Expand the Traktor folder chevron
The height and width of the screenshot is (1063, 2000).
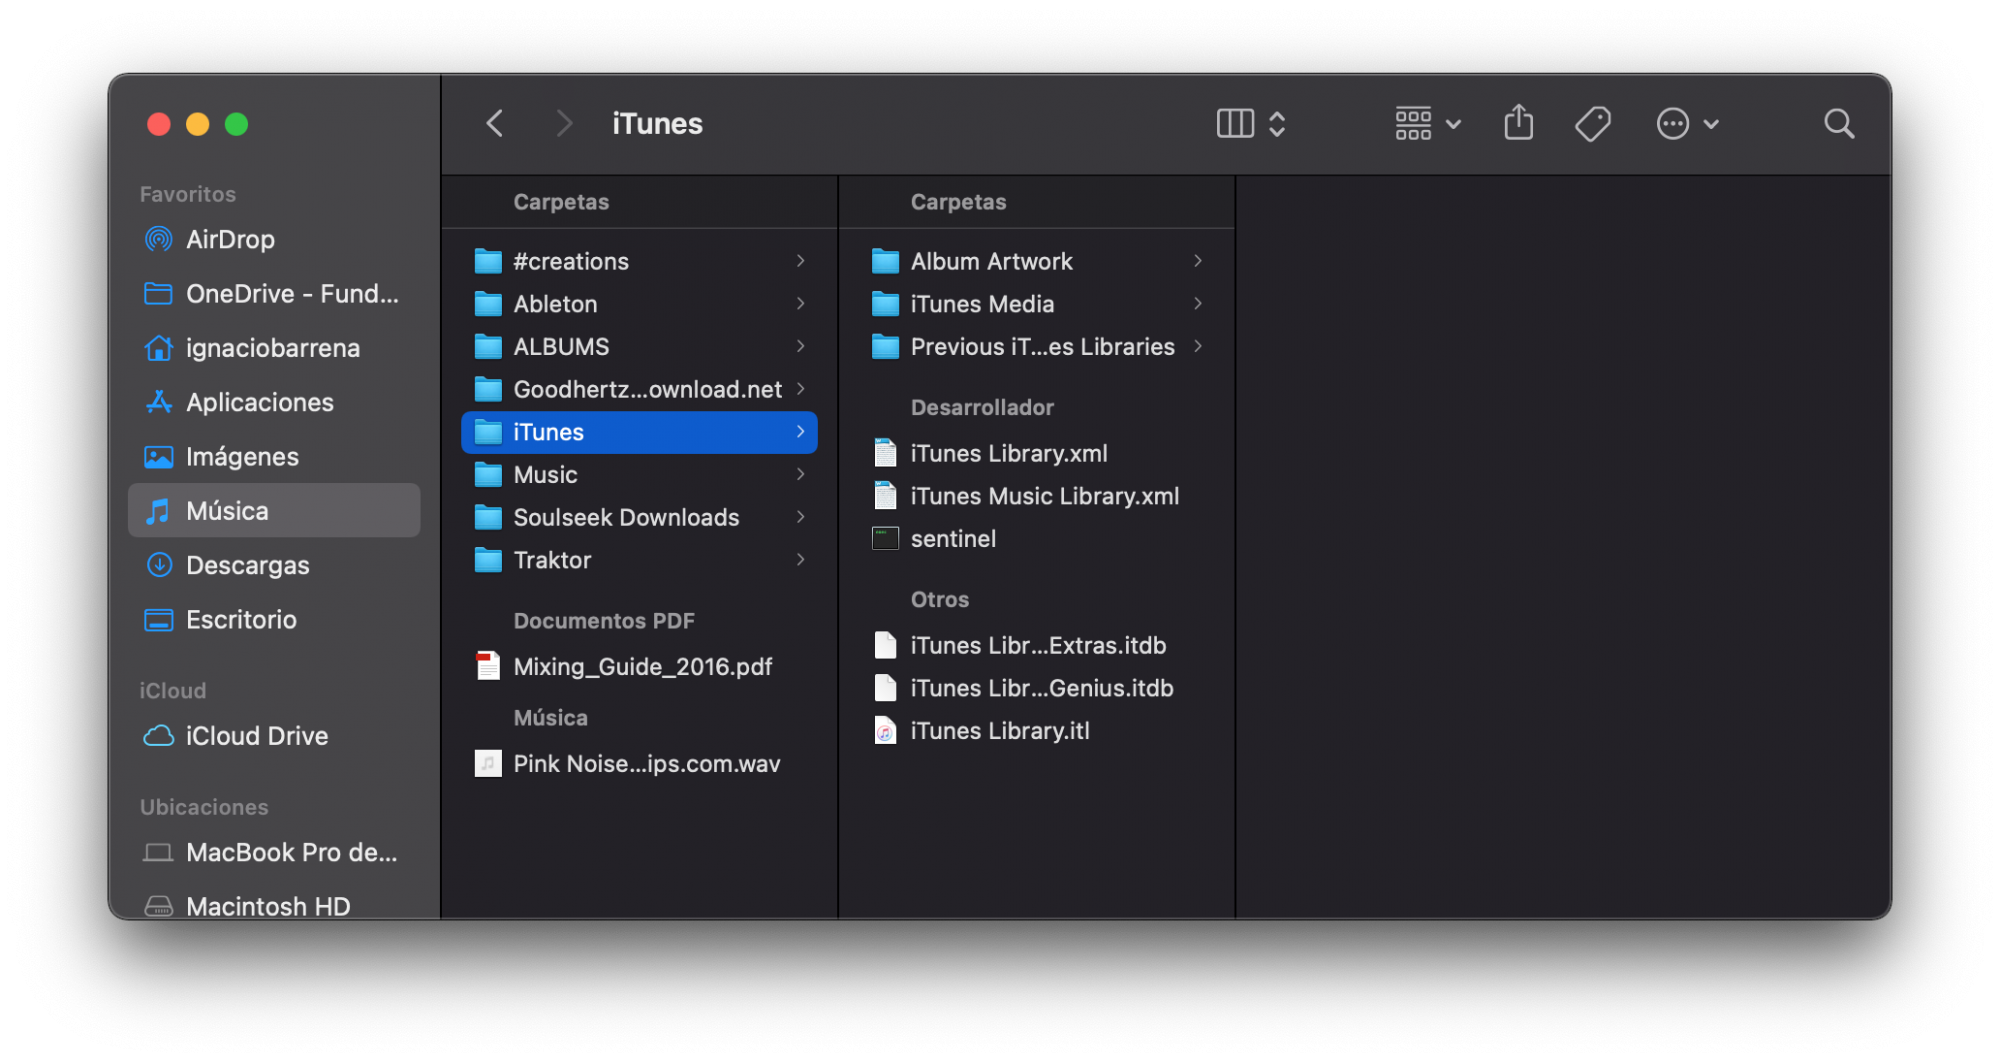(x=801, y=560)
